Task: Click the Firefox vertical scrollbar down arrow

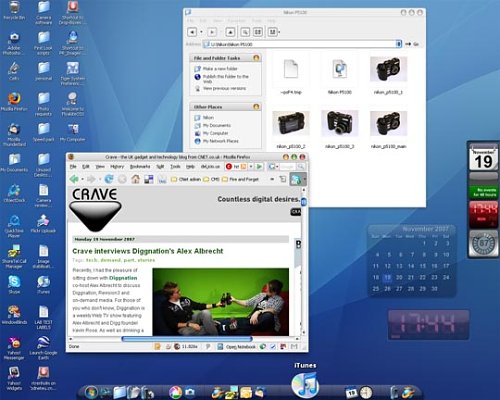Action: pos(304,332)
